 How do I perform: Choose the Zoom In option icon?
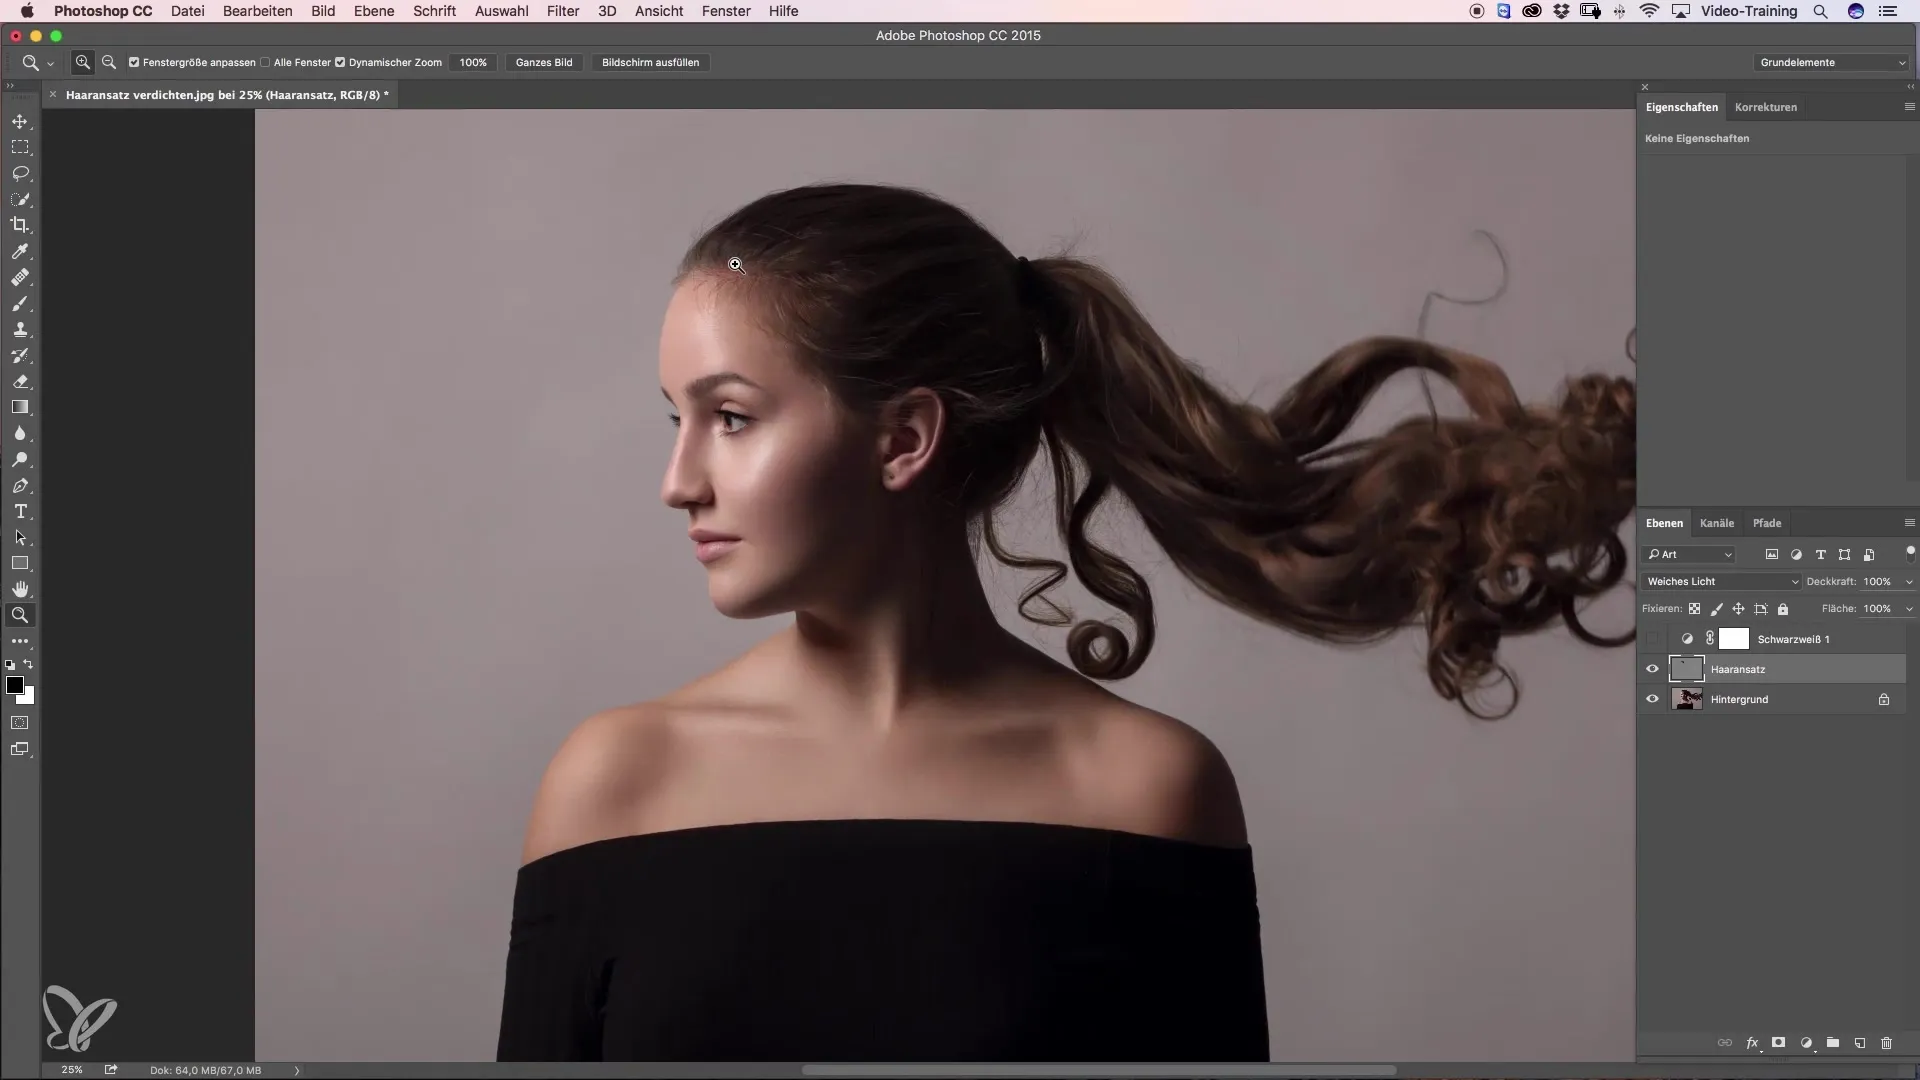click(83, 62)
